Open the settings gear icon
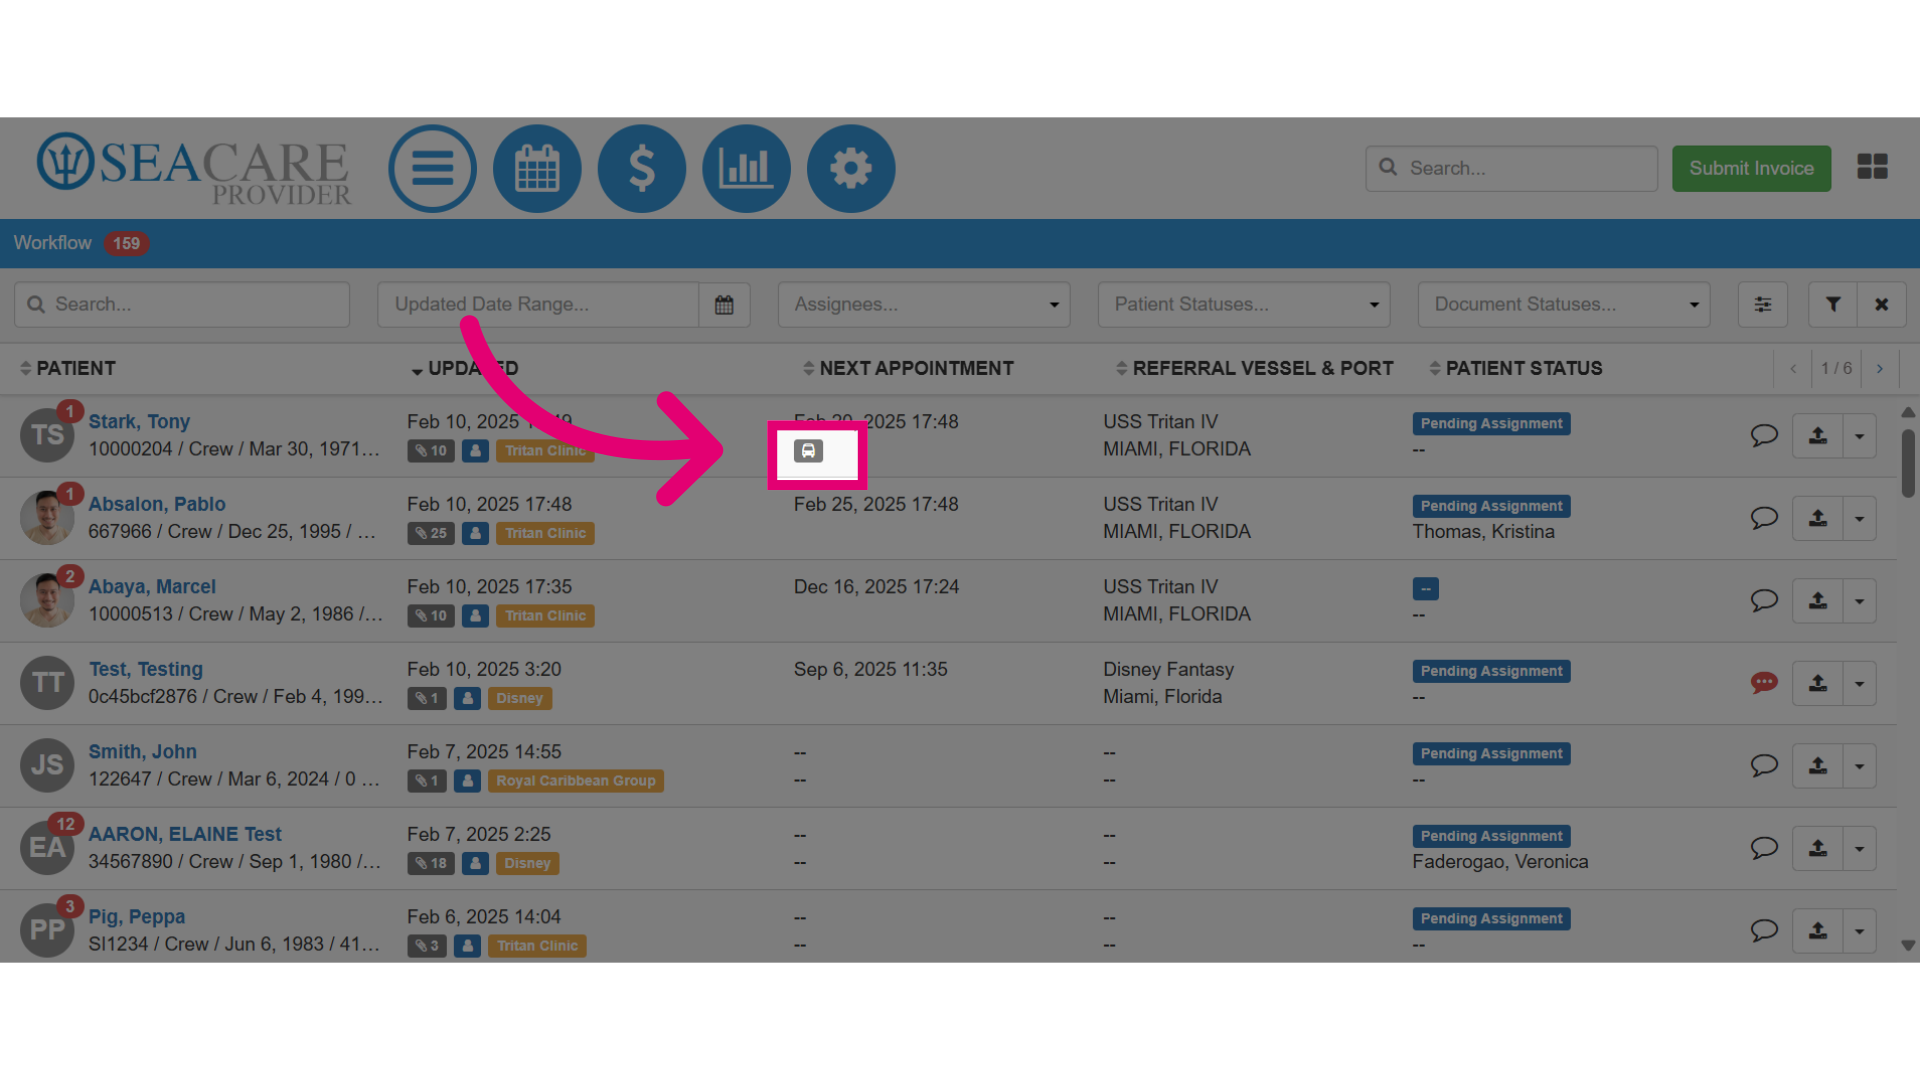The width and height of the screenshot is (1920, 1080). pyautogui.click(x=851, y=168)
